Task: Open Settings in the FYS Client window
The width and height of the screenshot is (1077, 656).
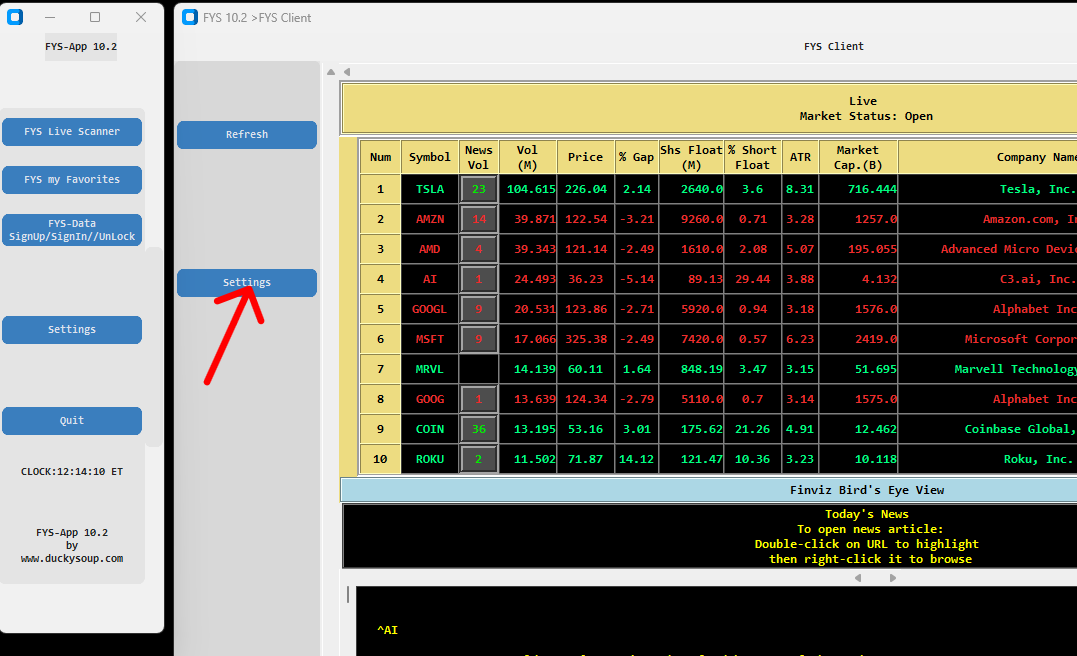Action: point(247,283)
